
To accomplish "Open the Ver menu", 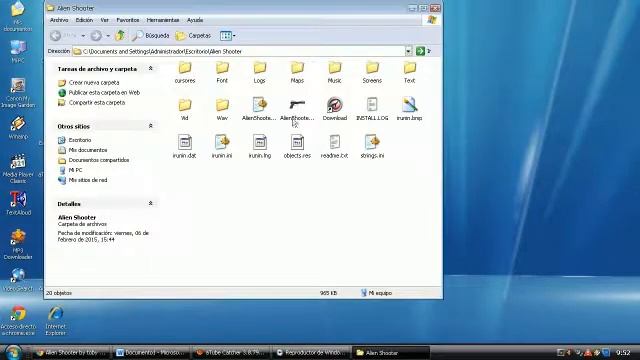I will click(x=104, y=20).
